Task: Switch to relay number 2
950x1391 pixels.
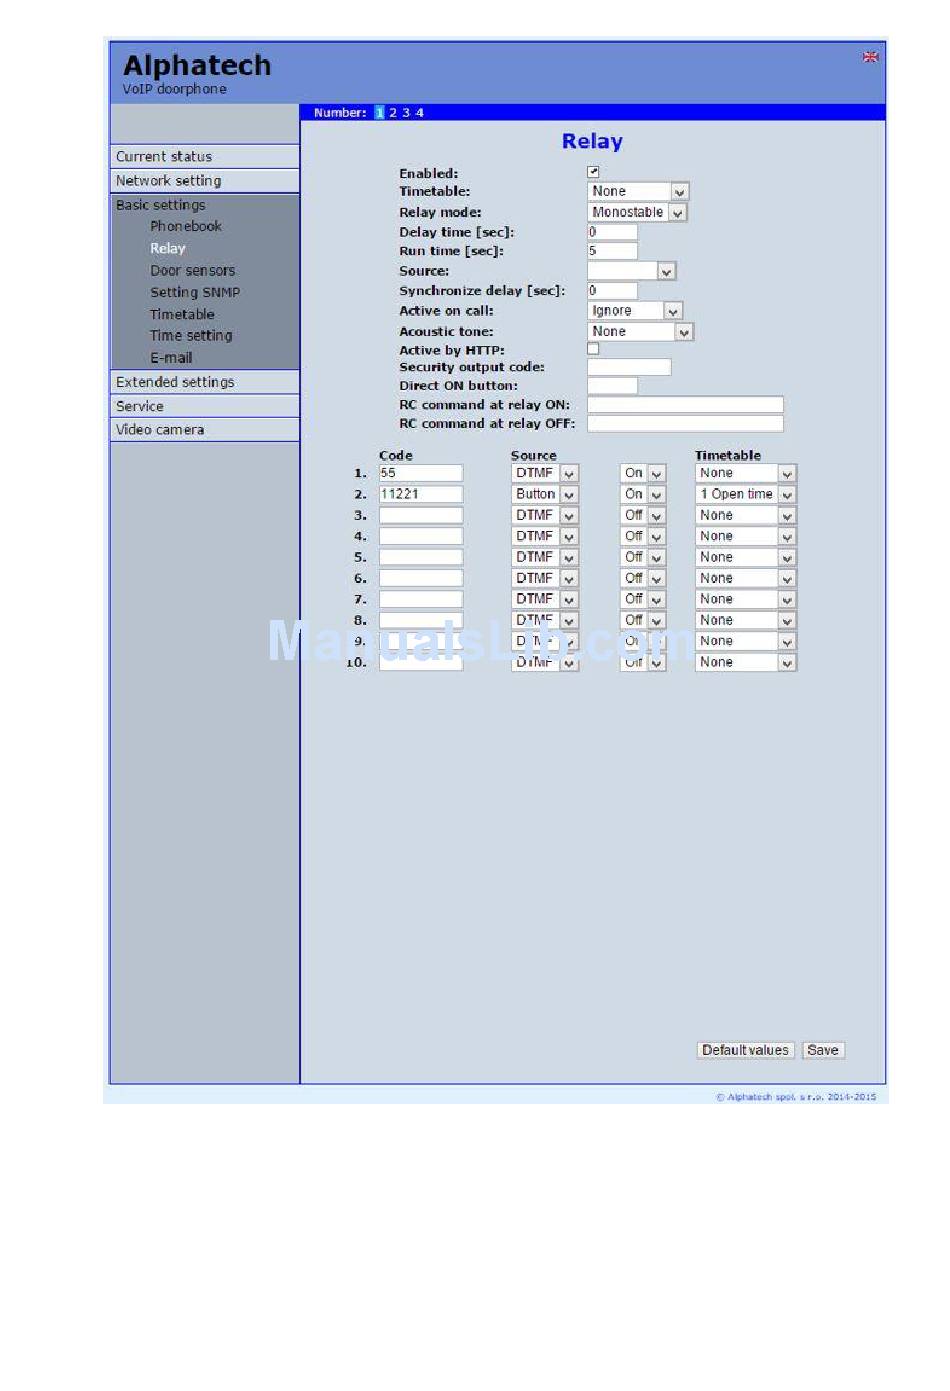Action: (393, 113)
